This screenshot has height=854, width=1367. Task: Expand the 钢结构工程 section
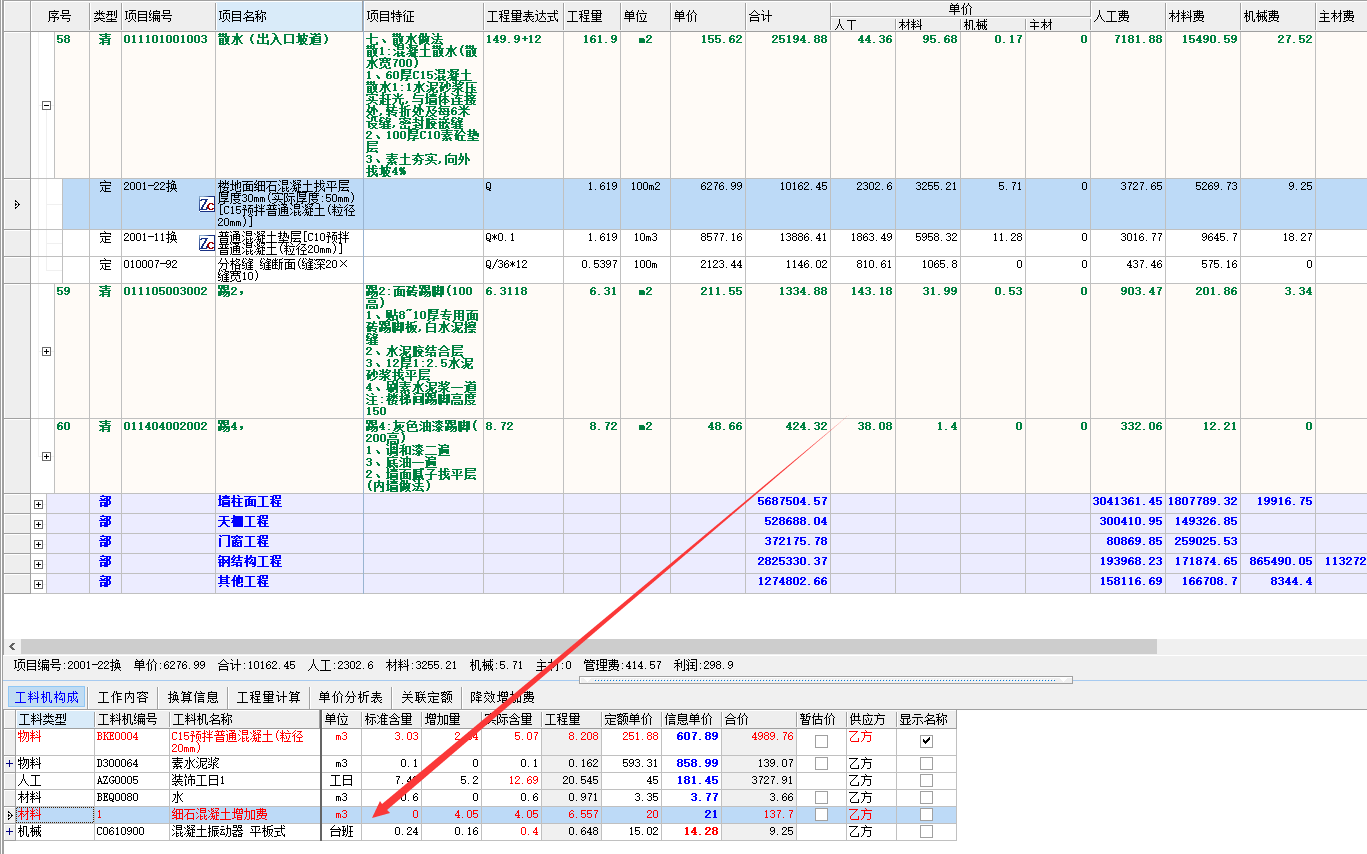coord(38,564)
